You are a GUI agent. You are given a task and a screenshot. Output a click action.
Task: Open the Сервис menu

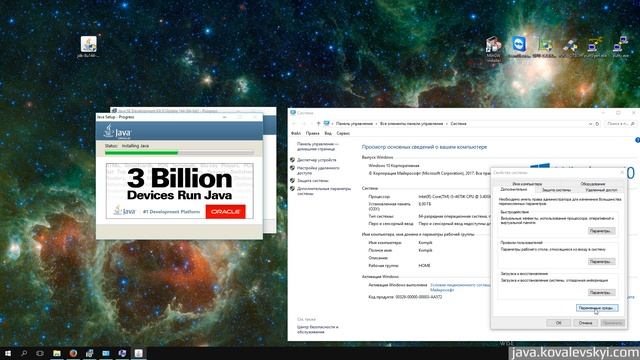pos(343,133)
